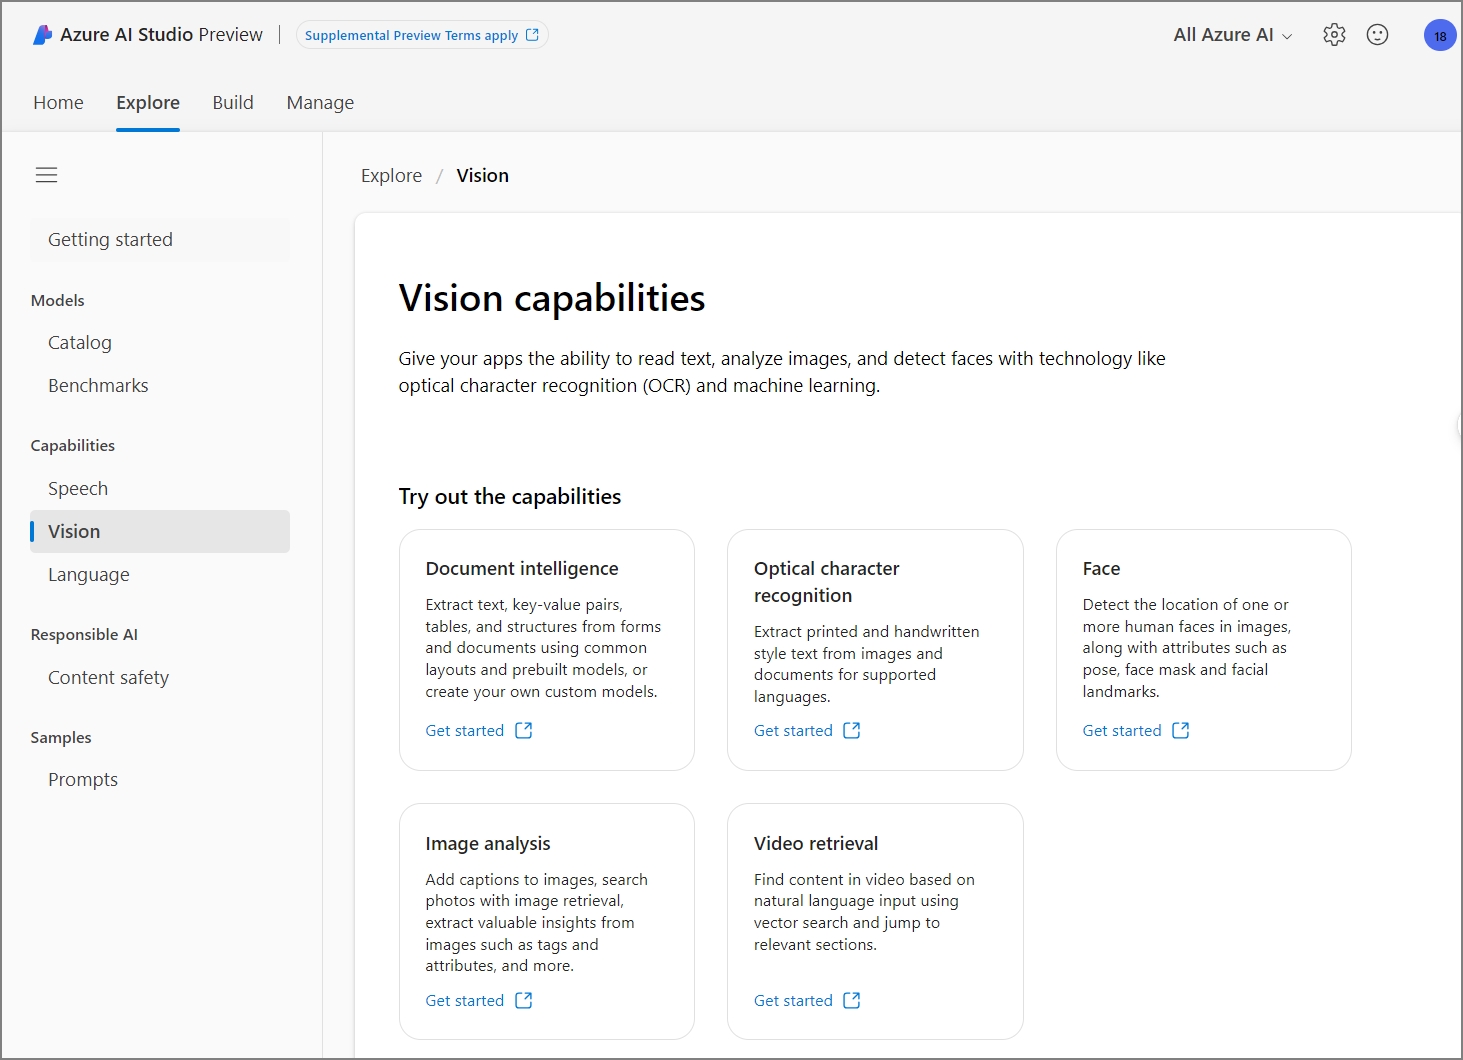Open the user avatar badge
The width and height of the screenshot is (1463, 1060).
point(1440,35)
